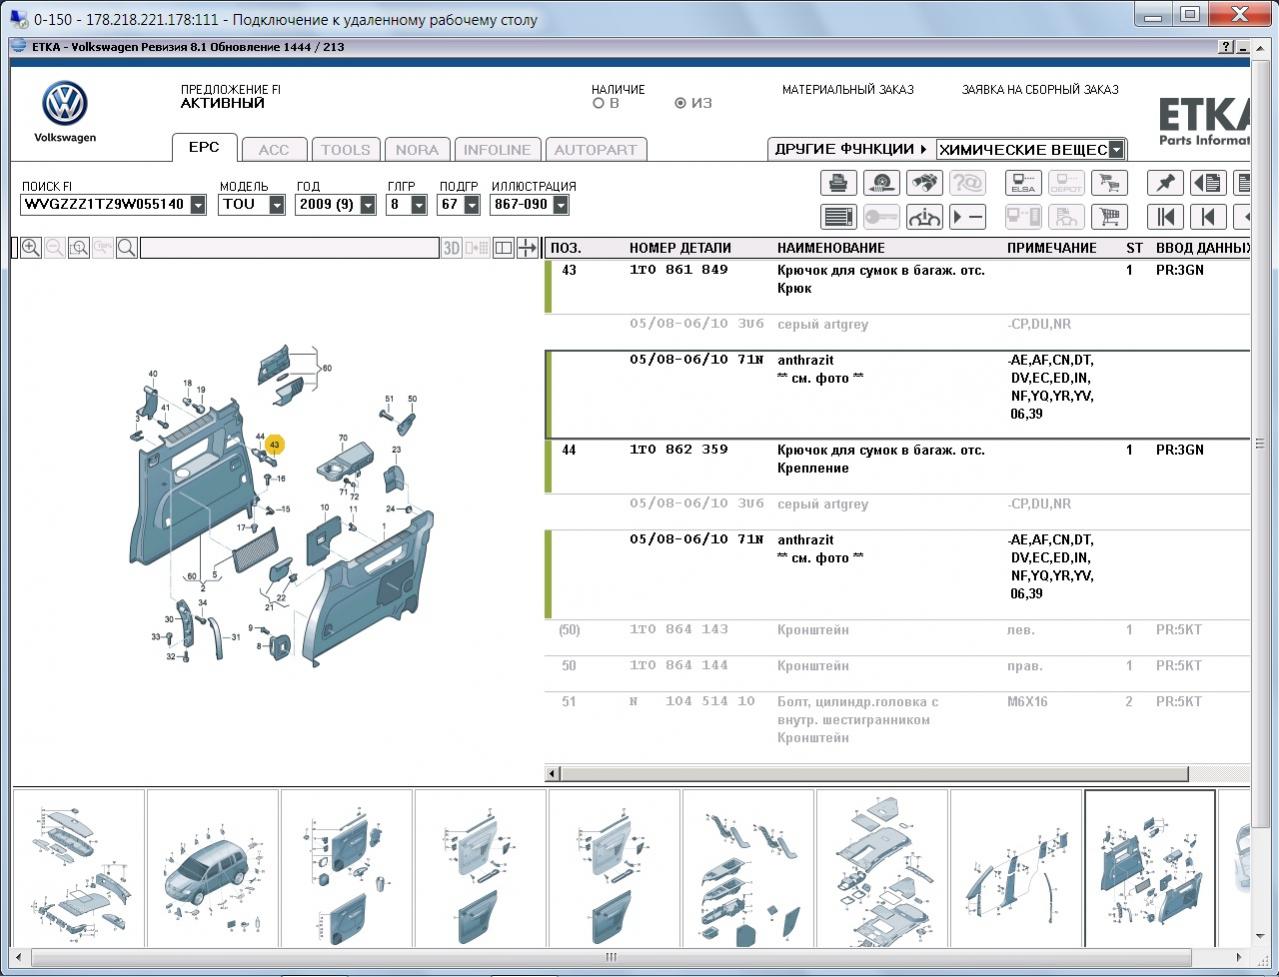Image resolution: width=1279 pixels, height=977 pixels.
Task: Jump to first illustration button
Action: click(x=1165, y=217)
